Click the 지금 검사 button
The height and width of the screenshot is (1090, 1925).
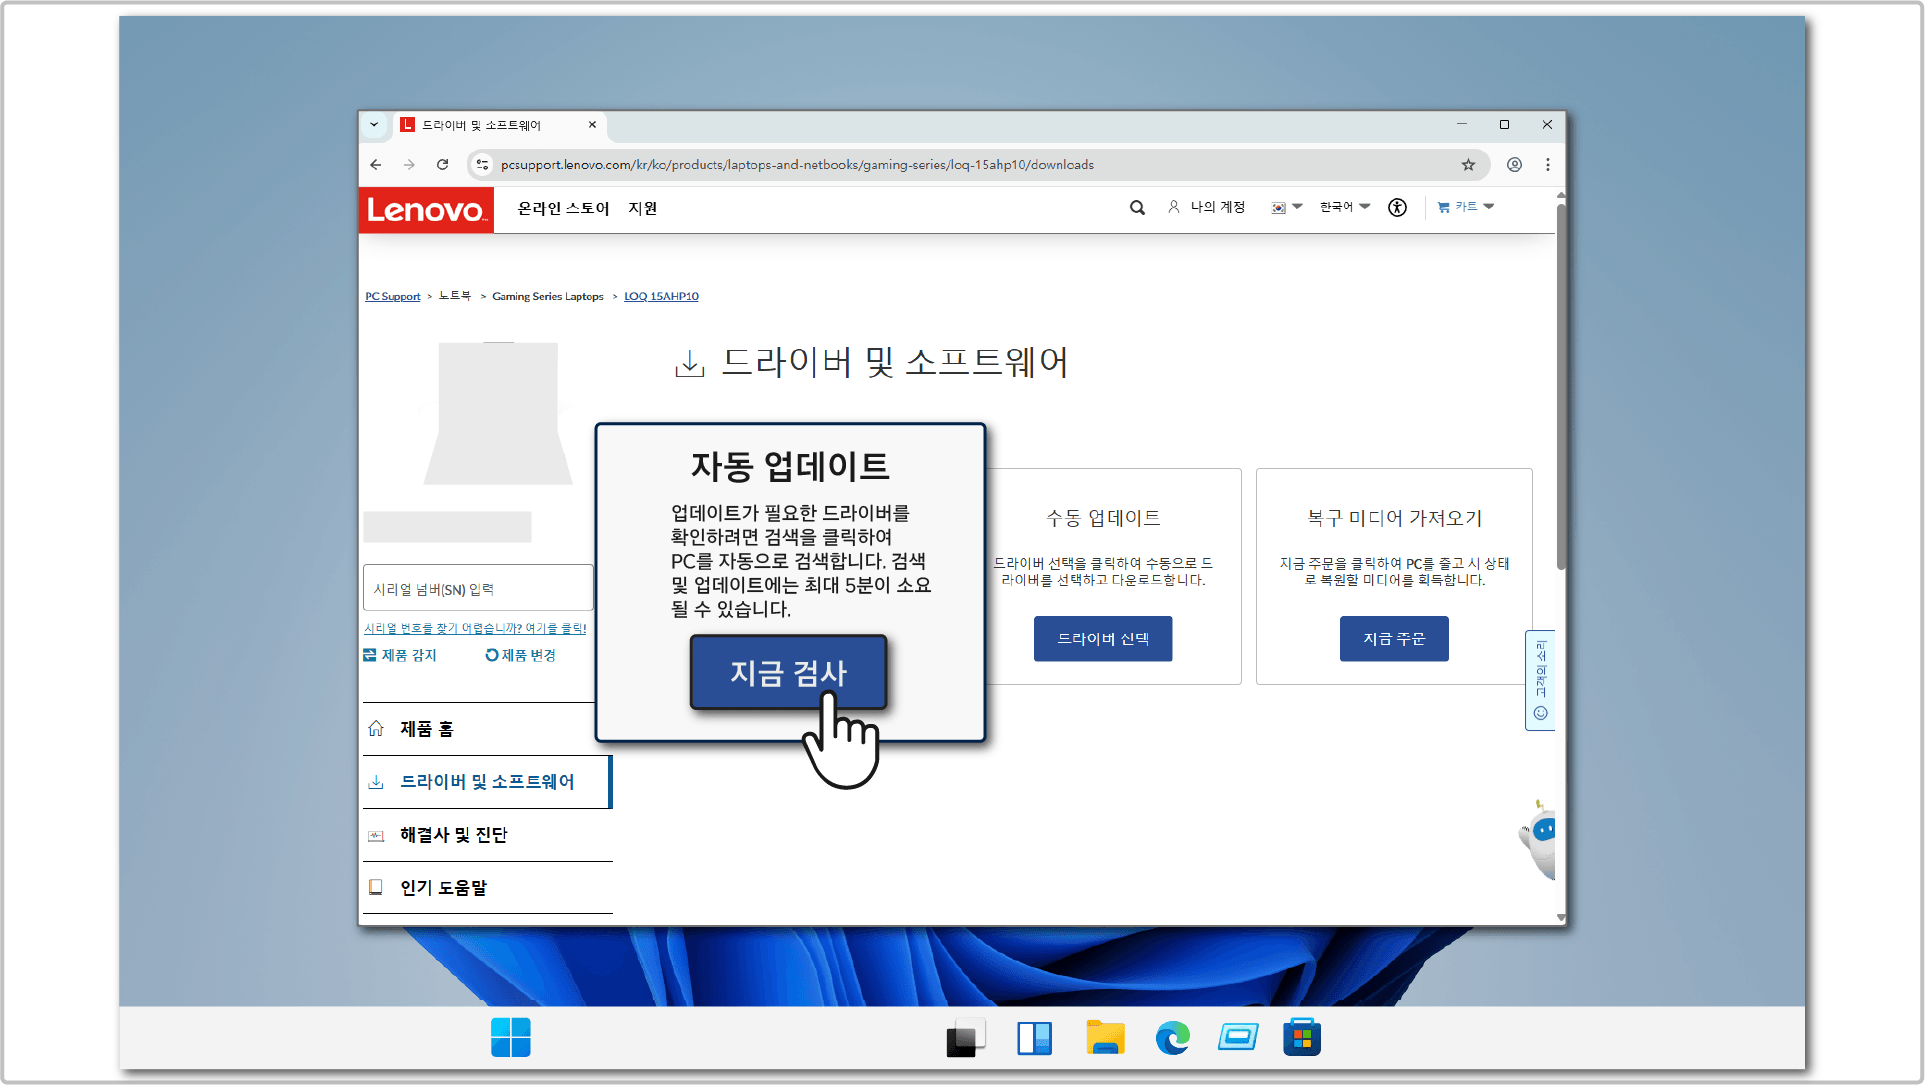coord(788,673)
